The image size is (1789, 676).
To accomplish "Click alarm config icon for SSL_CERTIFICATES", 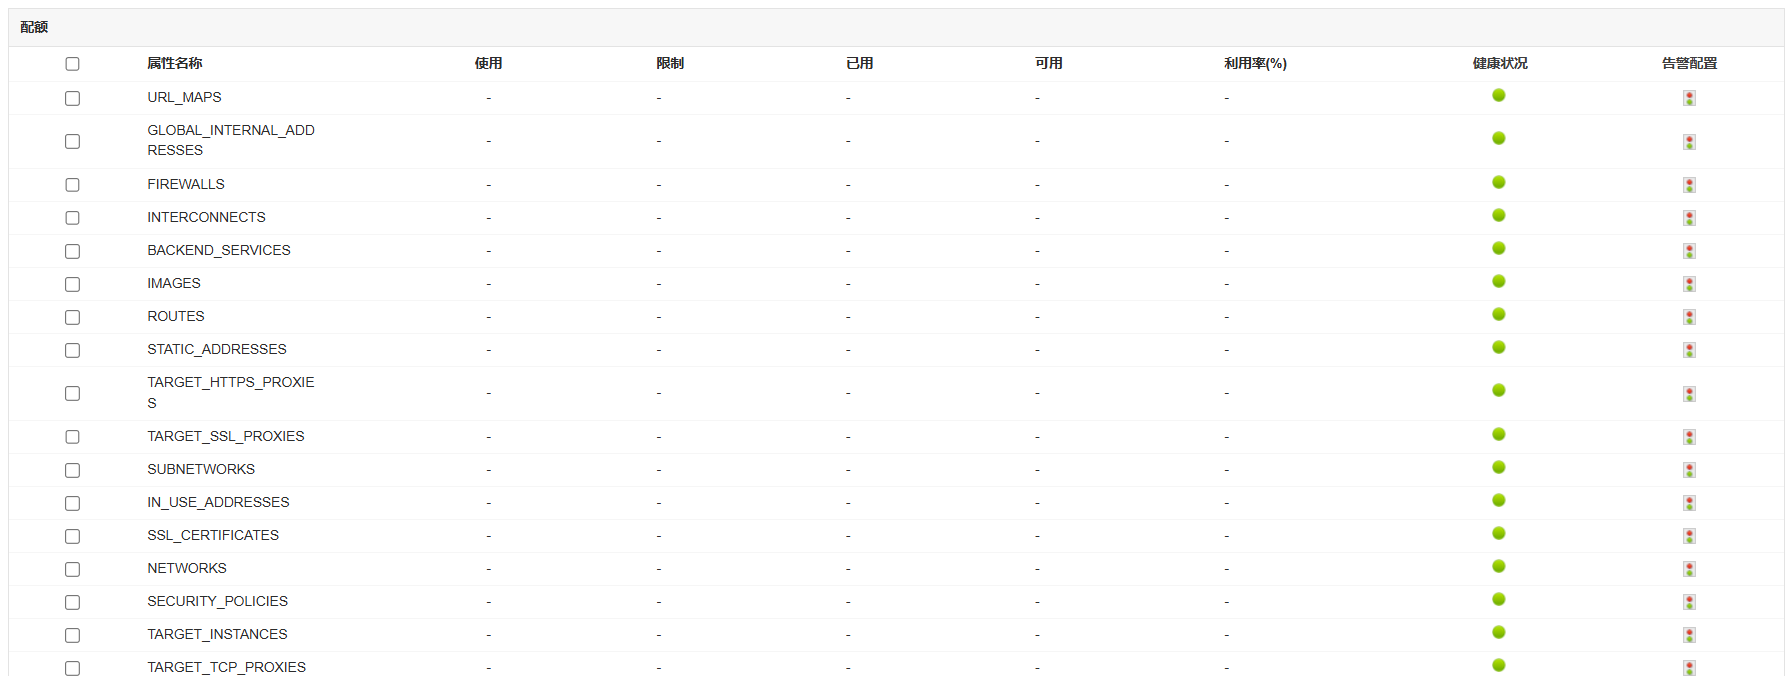I will pos(1689,536).
